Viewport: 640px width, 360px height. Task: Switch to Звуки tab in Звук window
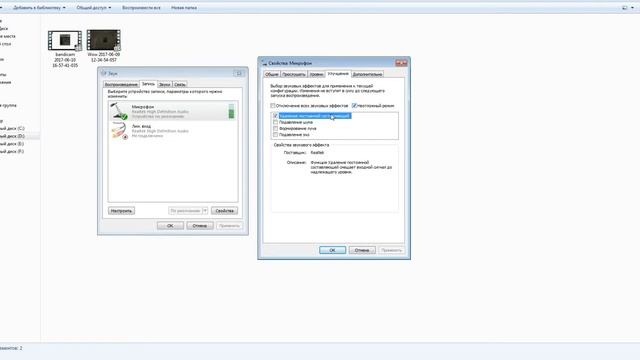pos(164,84)
